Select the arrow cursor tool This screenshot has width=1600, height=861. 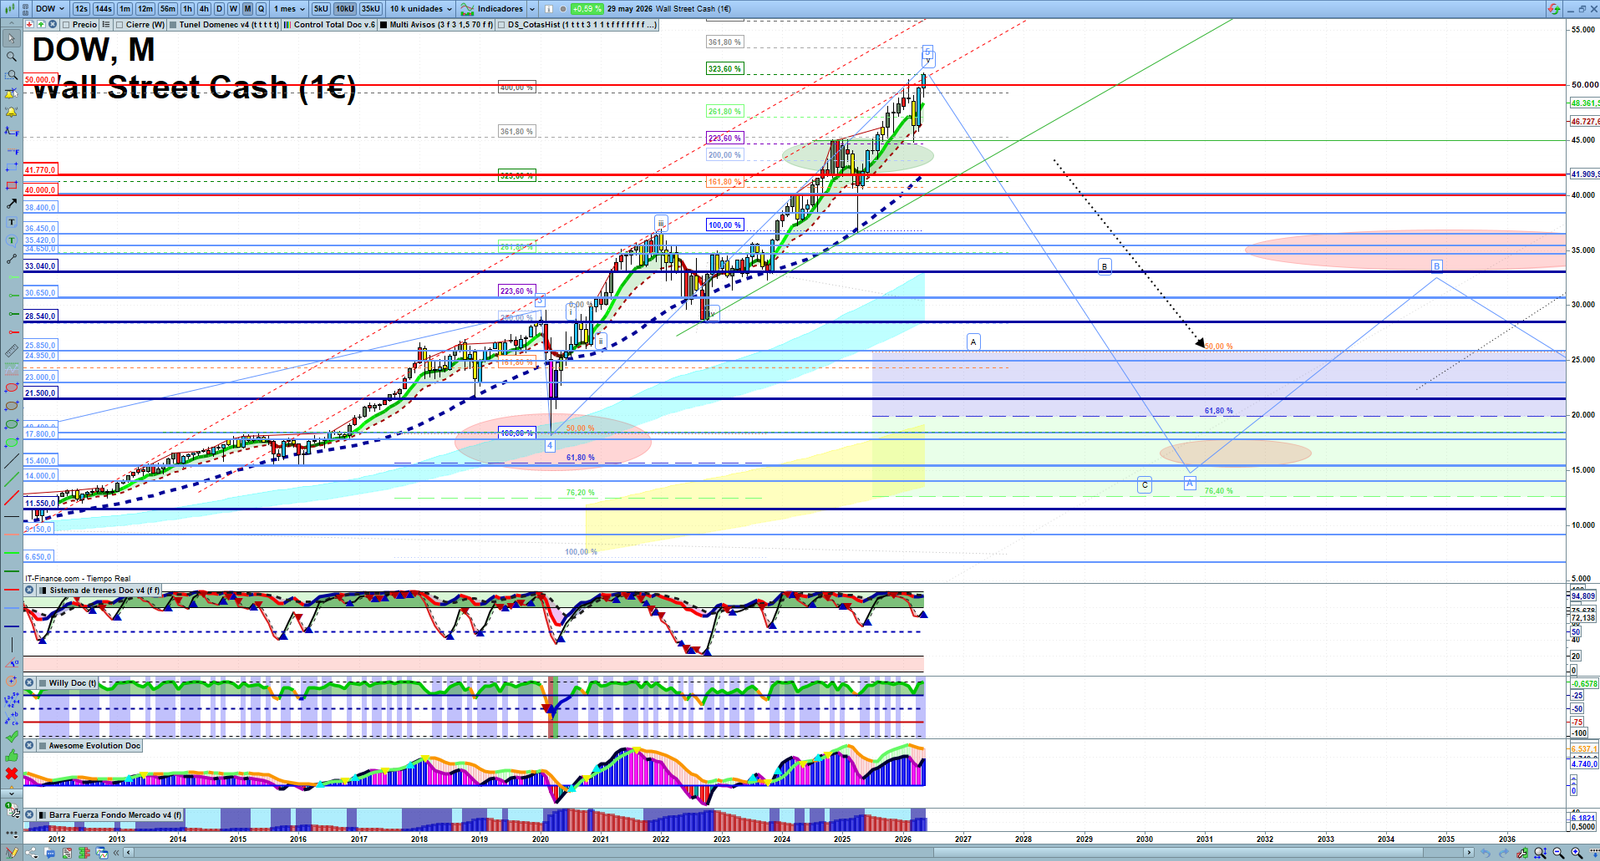click(12, 38)
